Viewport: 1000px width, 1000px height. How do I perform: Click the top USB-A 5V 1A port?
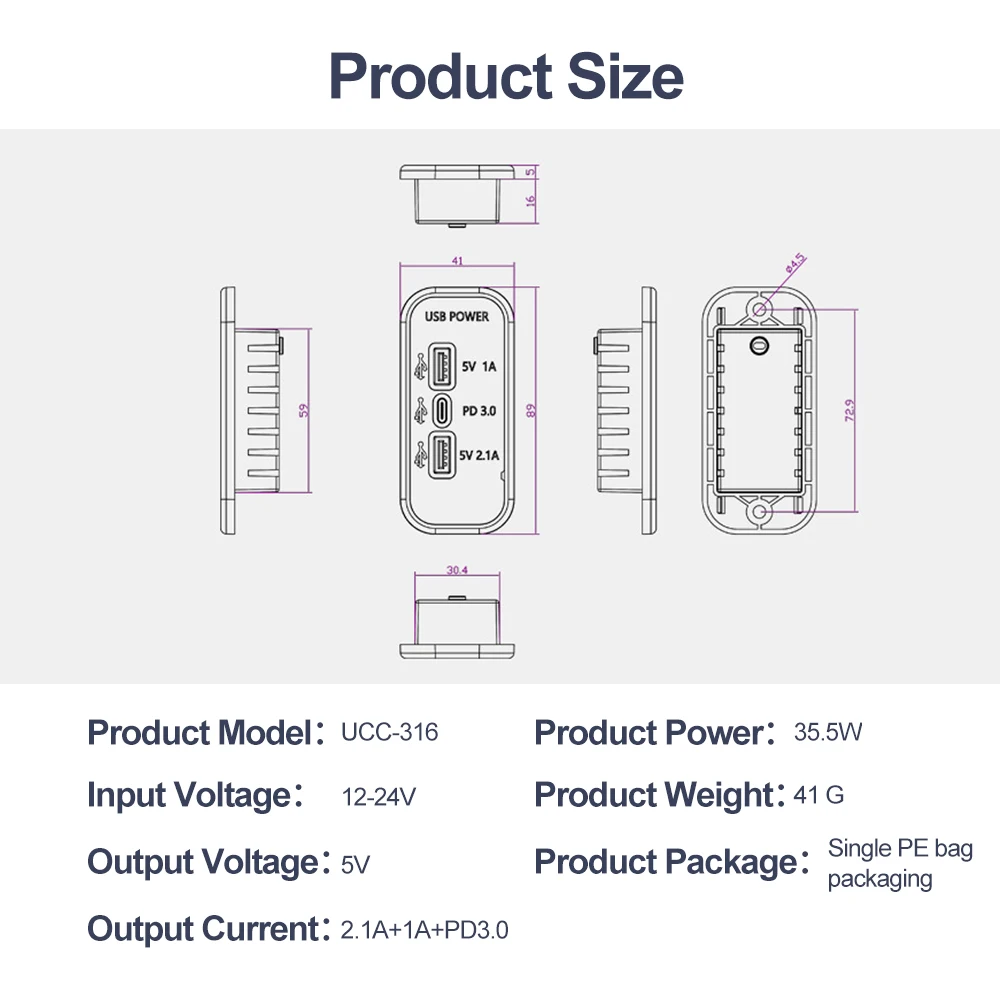pos(441,367)
